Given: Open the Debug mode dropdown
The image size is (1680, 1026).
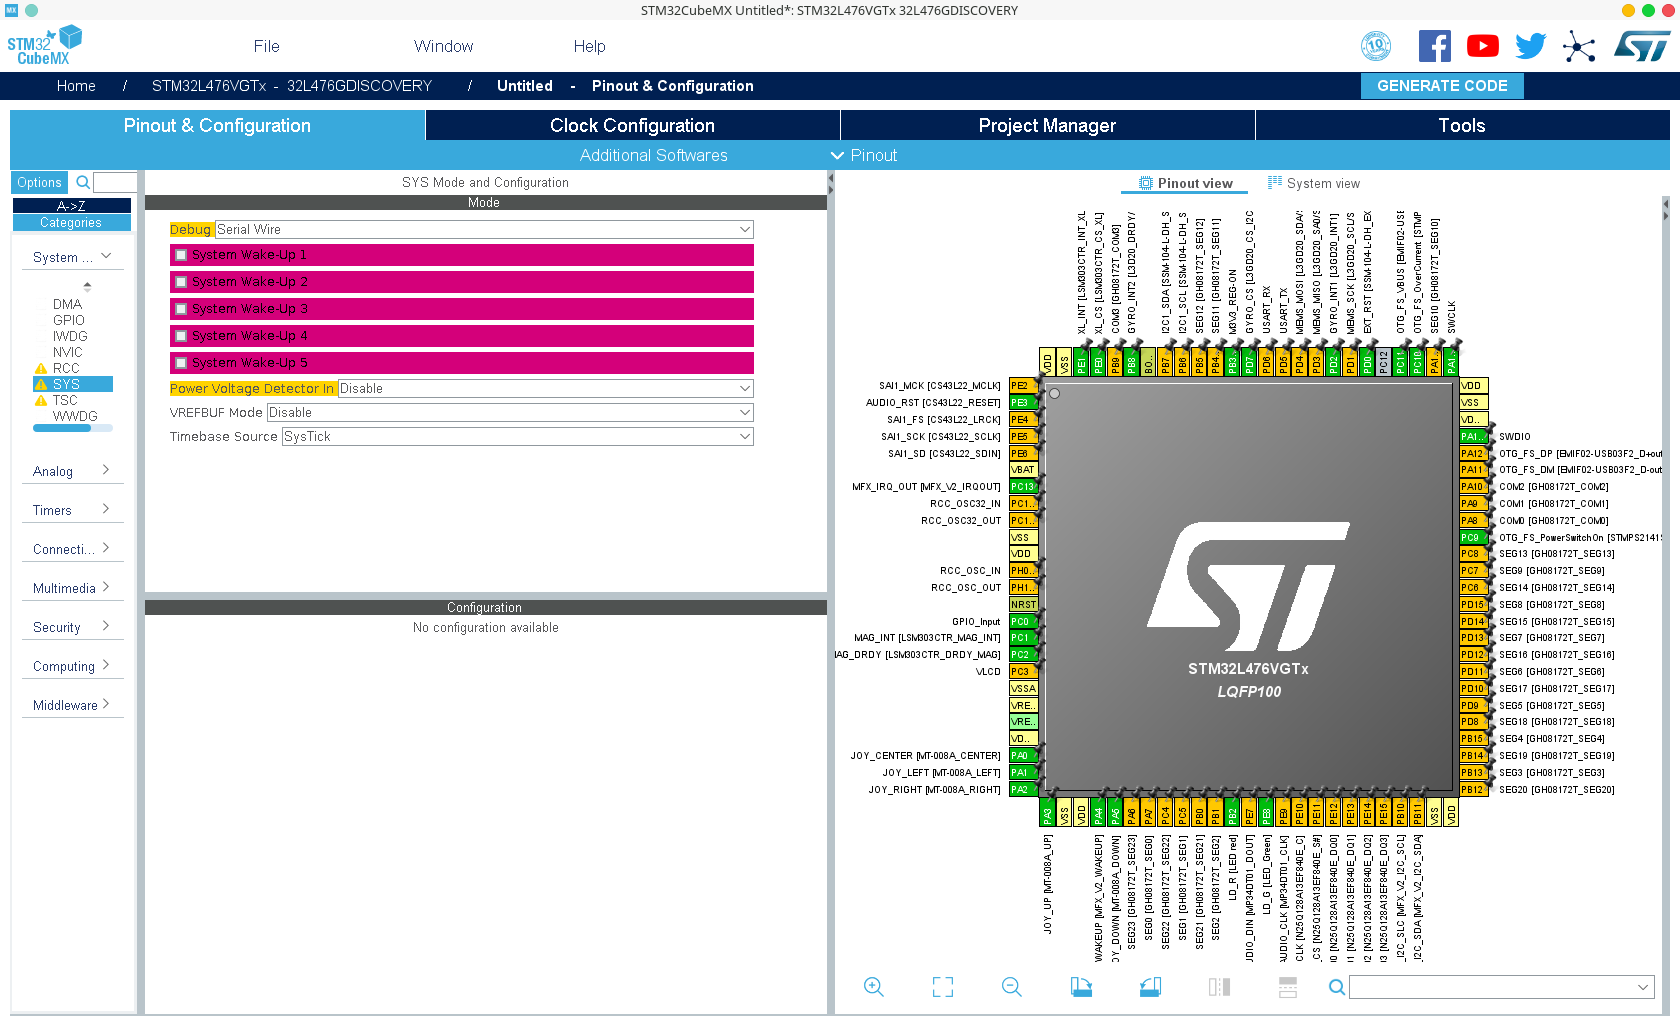Looking at the screenshot, I should click(x=484, y=230).
